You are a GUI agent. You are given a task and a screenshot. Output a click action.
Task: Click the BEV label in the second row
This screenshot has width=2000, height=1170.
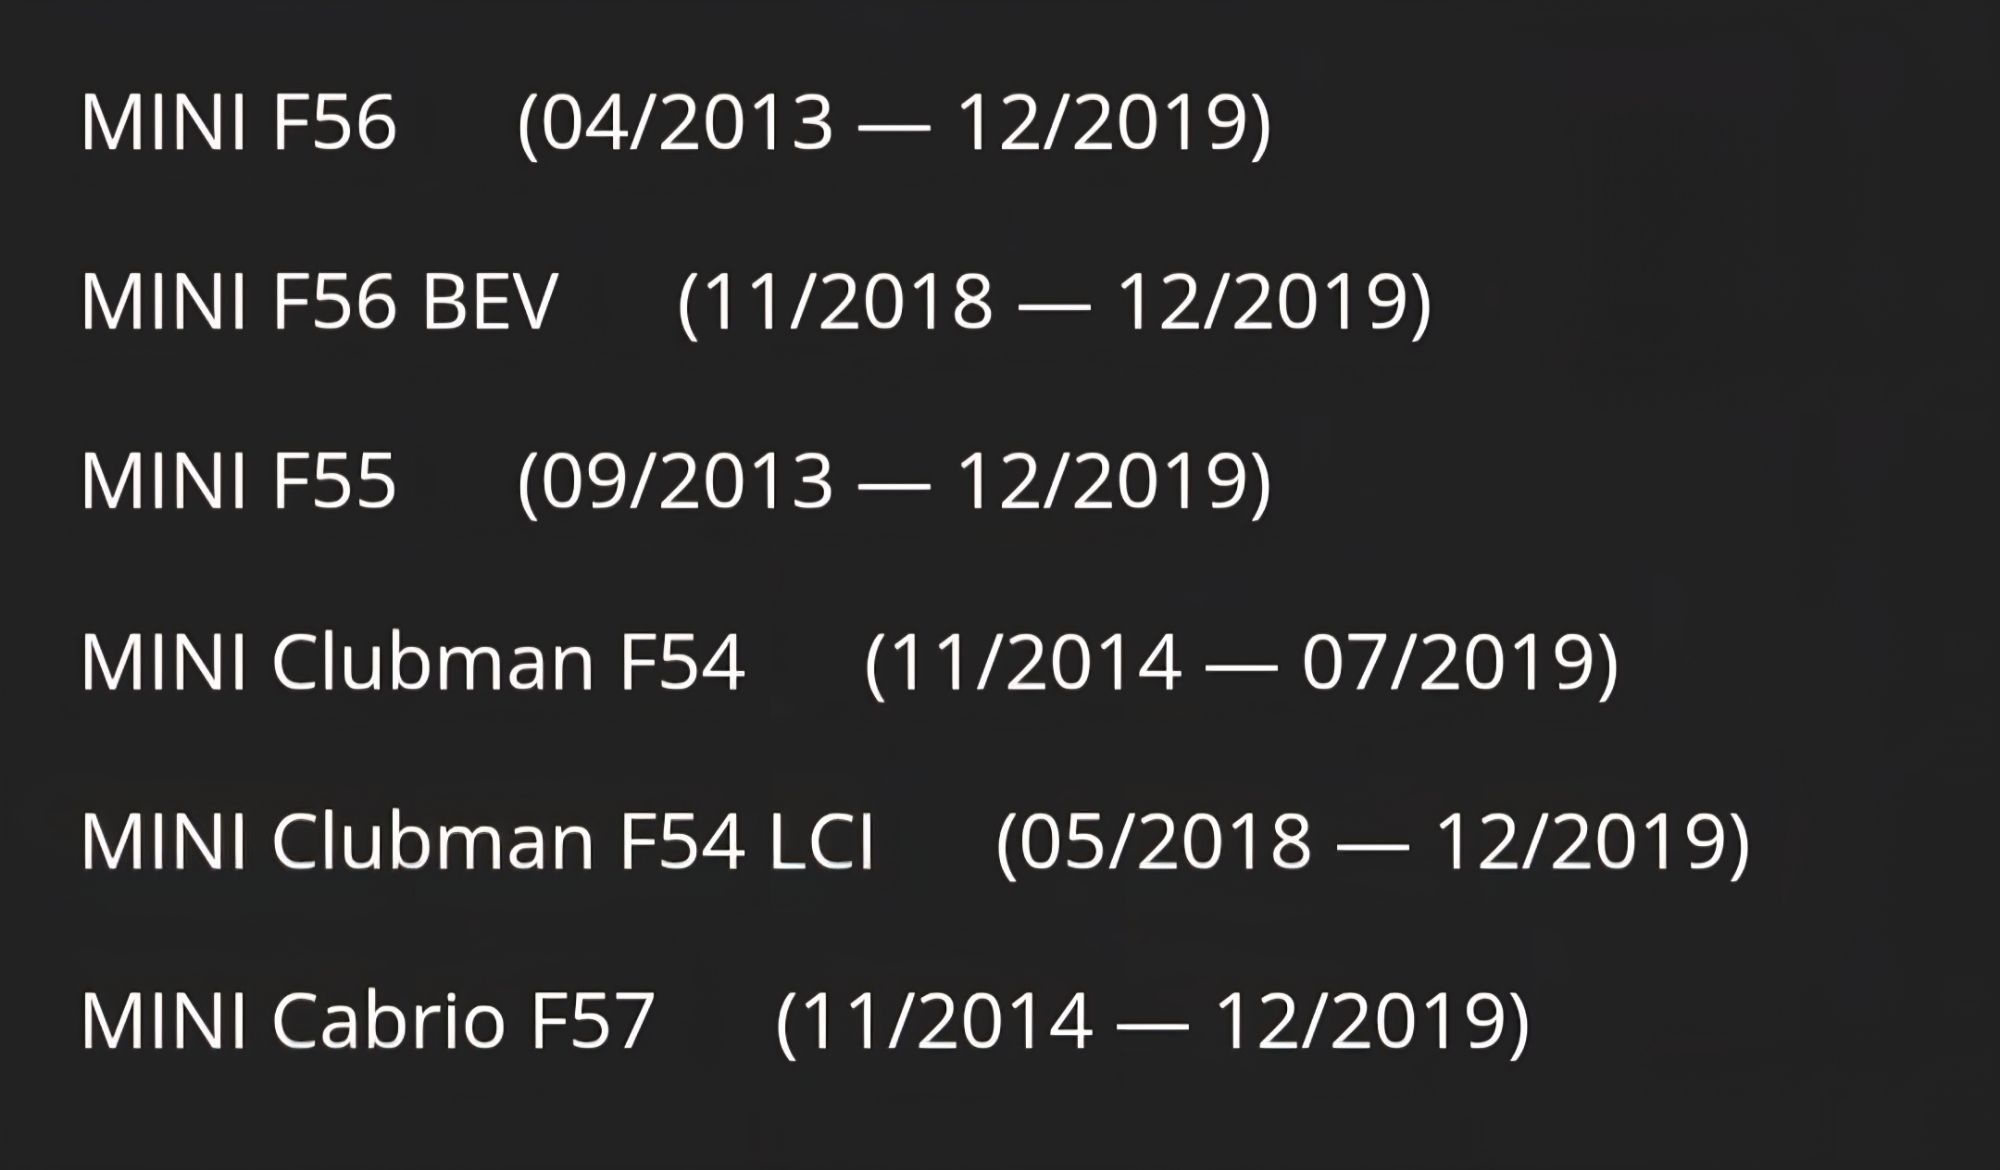coord(489,302)
